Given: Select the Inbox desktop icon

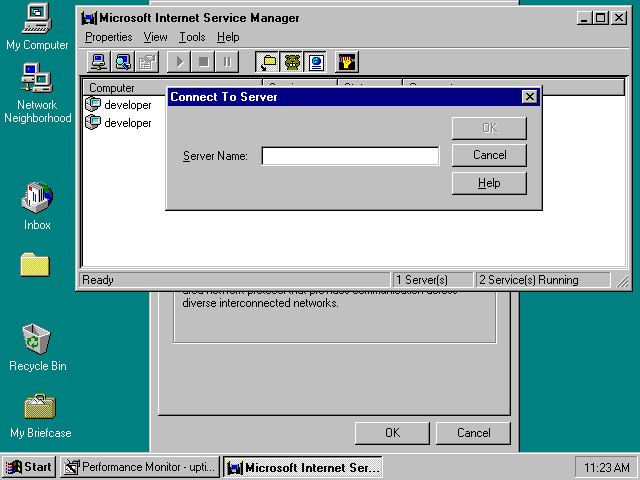Looking at the screenshot, I should pyautogui.click(x=37, y=207).
